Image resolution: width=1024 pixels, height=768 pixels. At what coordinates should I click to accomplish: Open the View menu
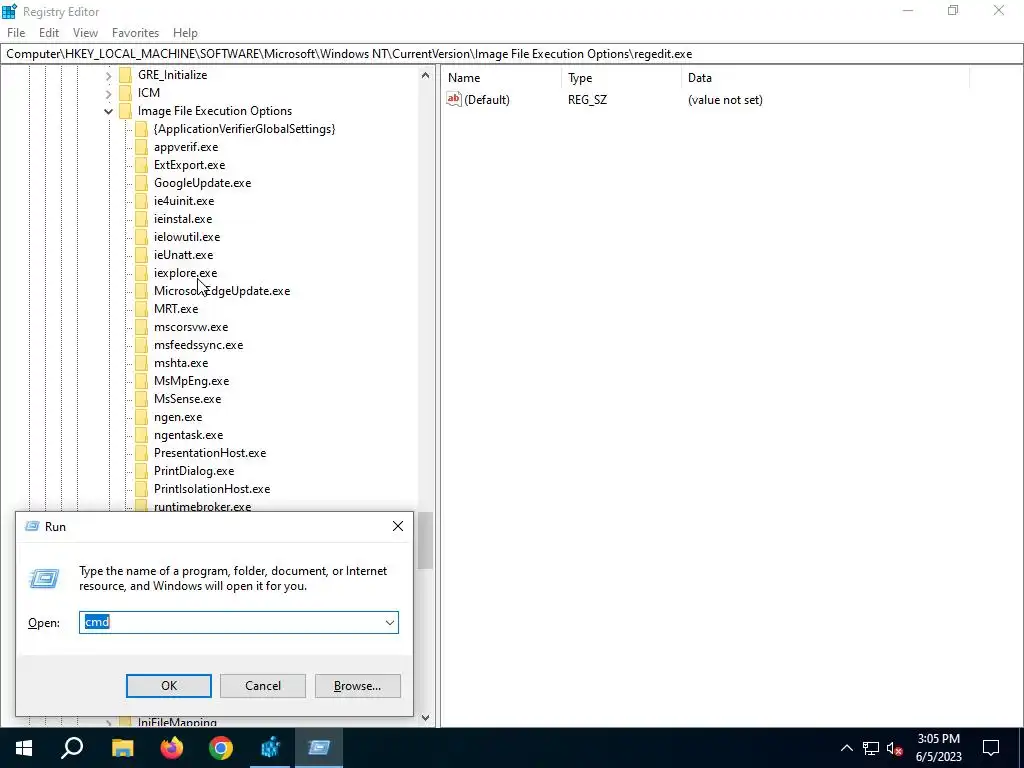tap(85, 33)
